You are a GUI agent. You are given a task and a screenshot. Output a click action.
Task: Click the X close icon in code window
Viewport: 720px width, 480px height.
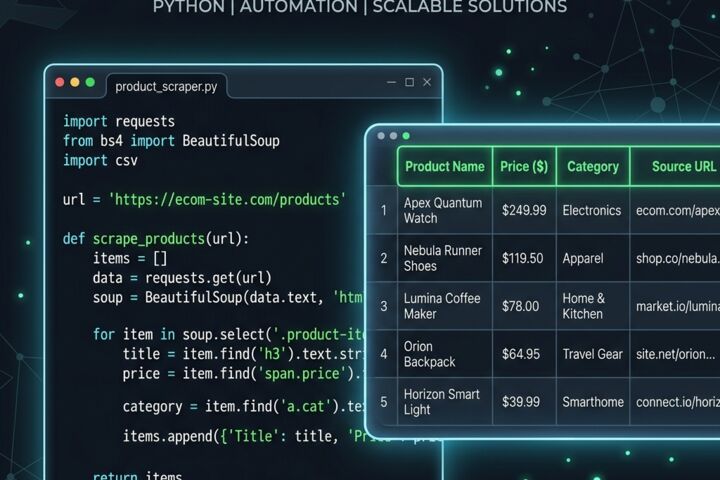[x=427, y=82]
